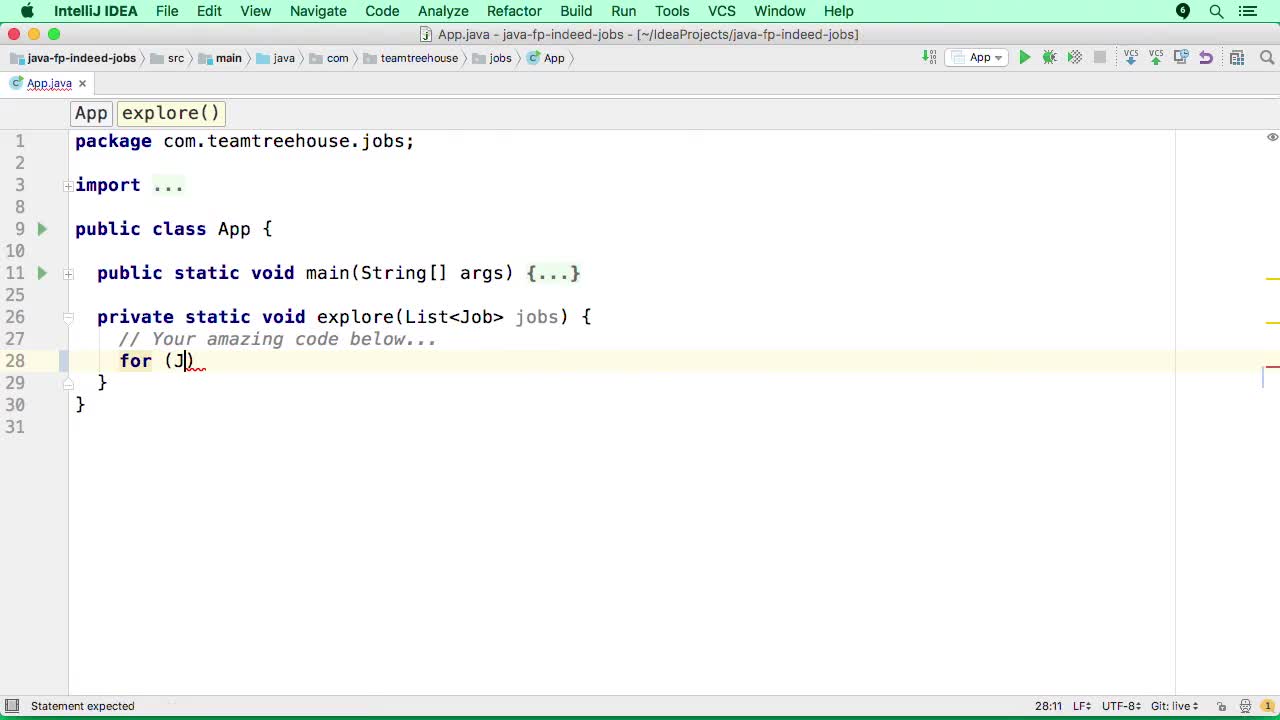This screenshot has height=720, width=1280.
Task: Change file encoding UTF-8 selector
Action: click(x=1121, y=706)
